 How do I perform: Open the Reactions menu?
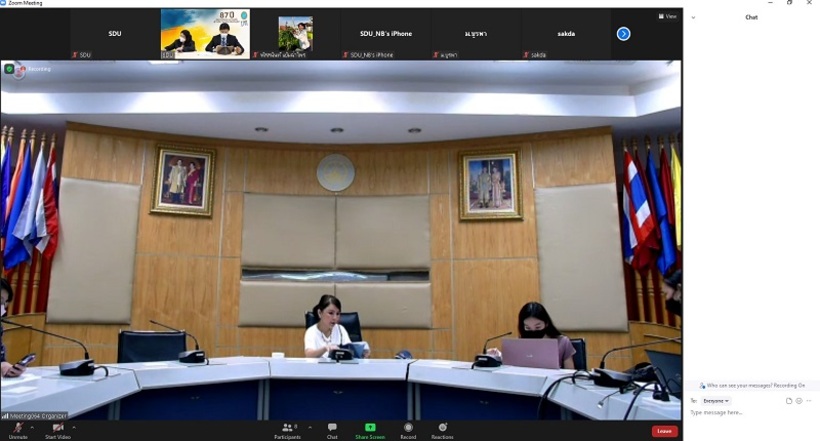(x=442, y=428)
